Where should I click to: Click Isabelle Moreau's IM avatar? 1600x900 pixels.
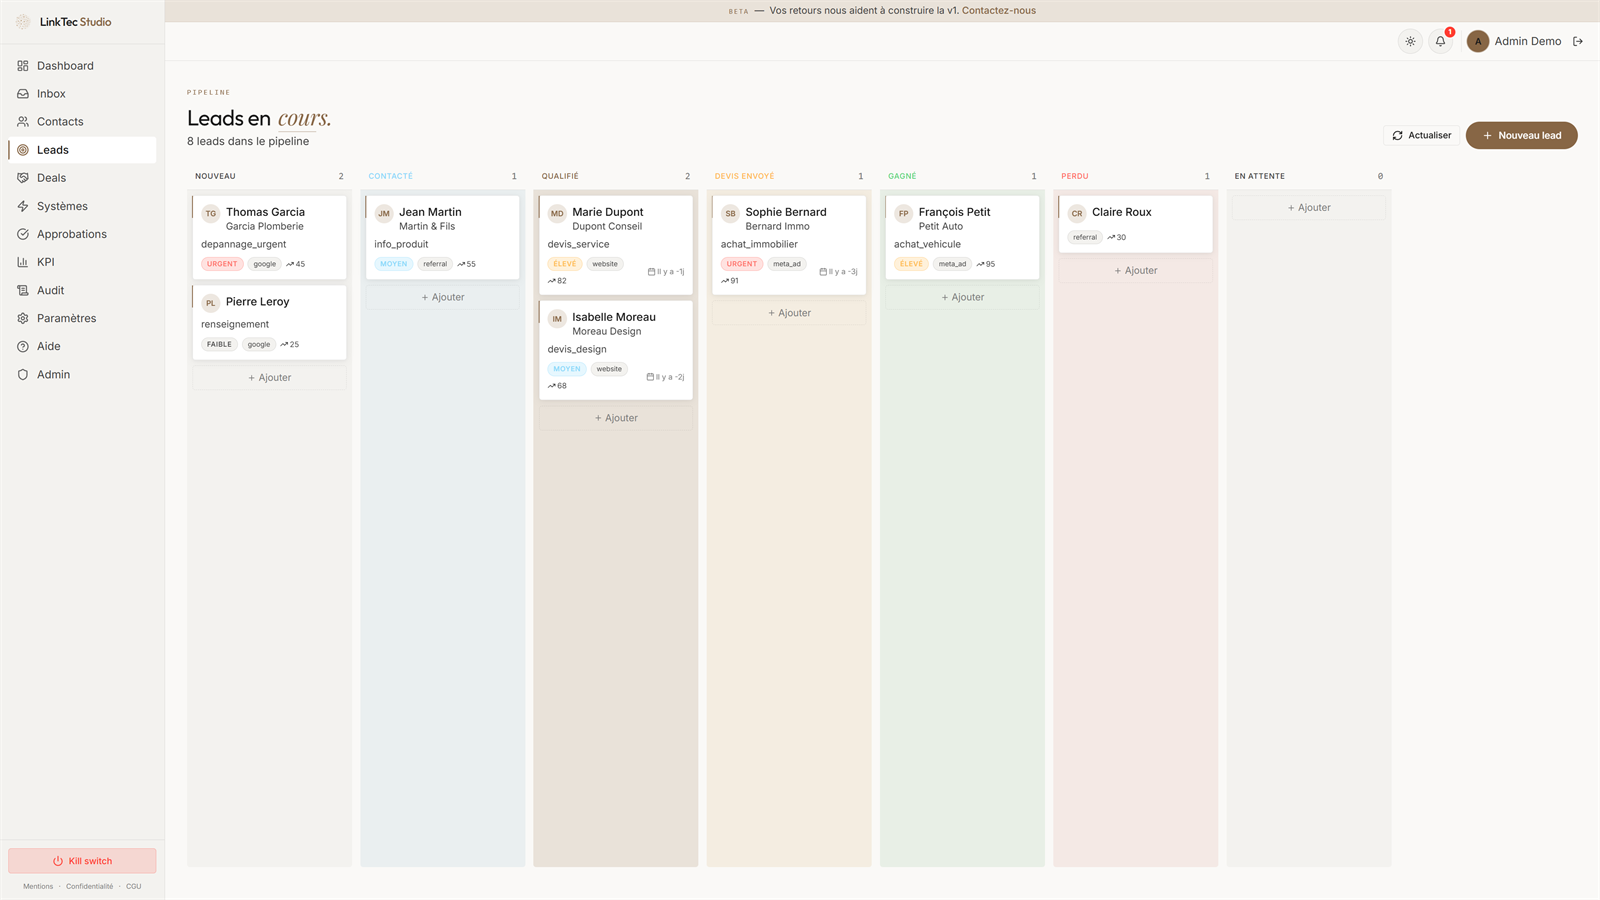557,319
